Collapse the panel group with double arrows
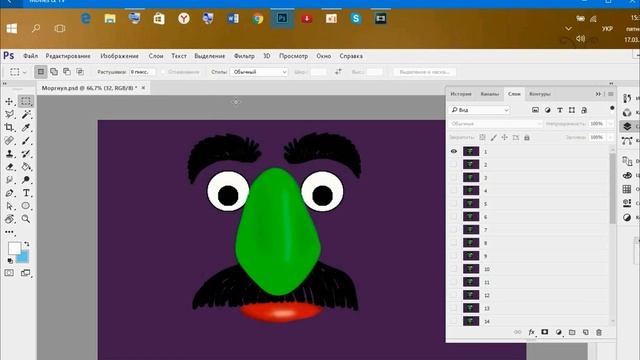Viewport: 640px width, 360px height. pyautogui.click(x=598, y=94)
